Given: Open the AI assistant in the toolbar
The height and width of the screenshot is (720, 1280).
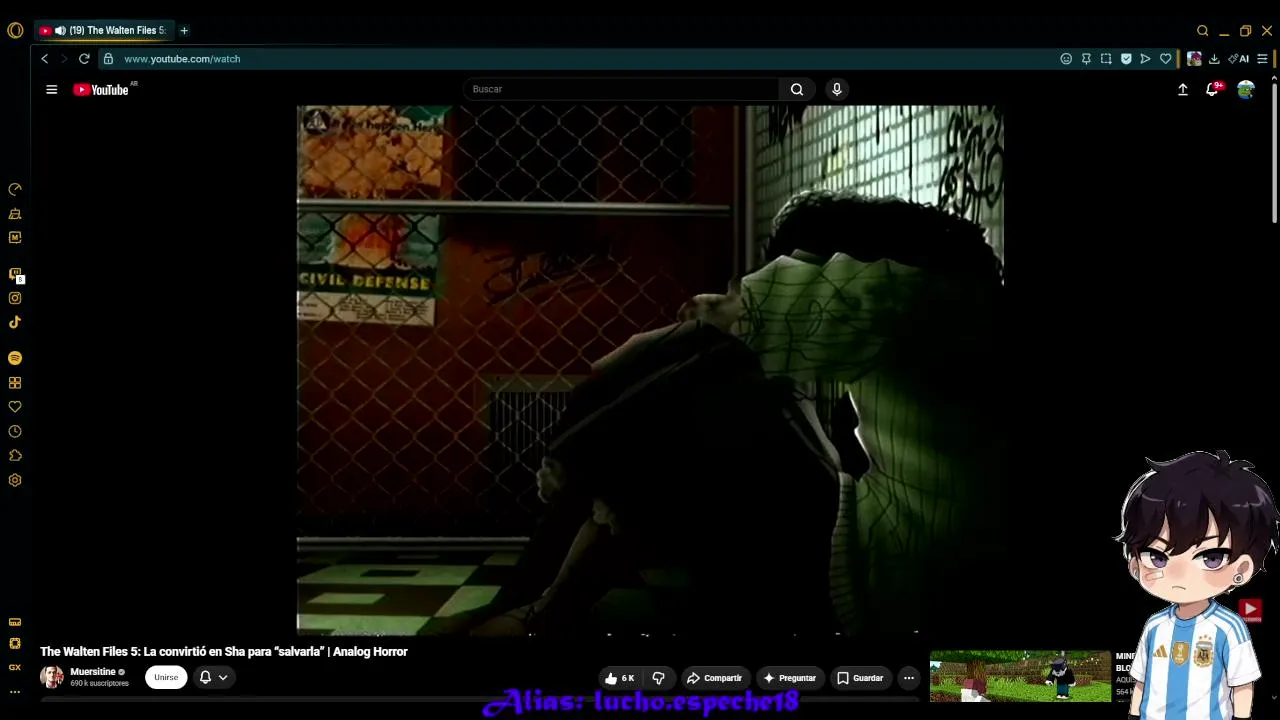Looking at the screenshot, I should [1239, 59].
